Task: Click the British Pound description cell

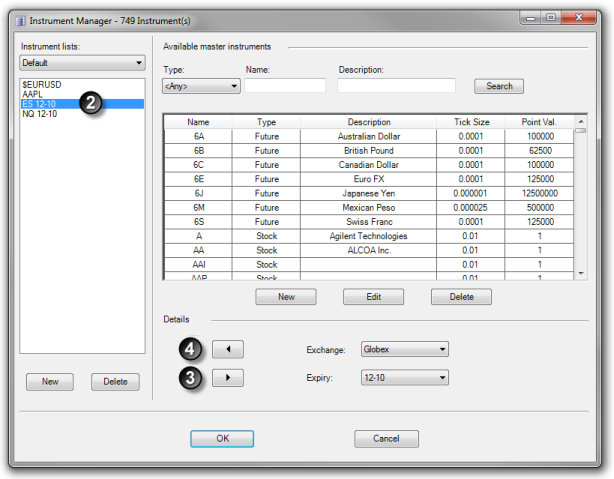Action: tap(368, 150)
